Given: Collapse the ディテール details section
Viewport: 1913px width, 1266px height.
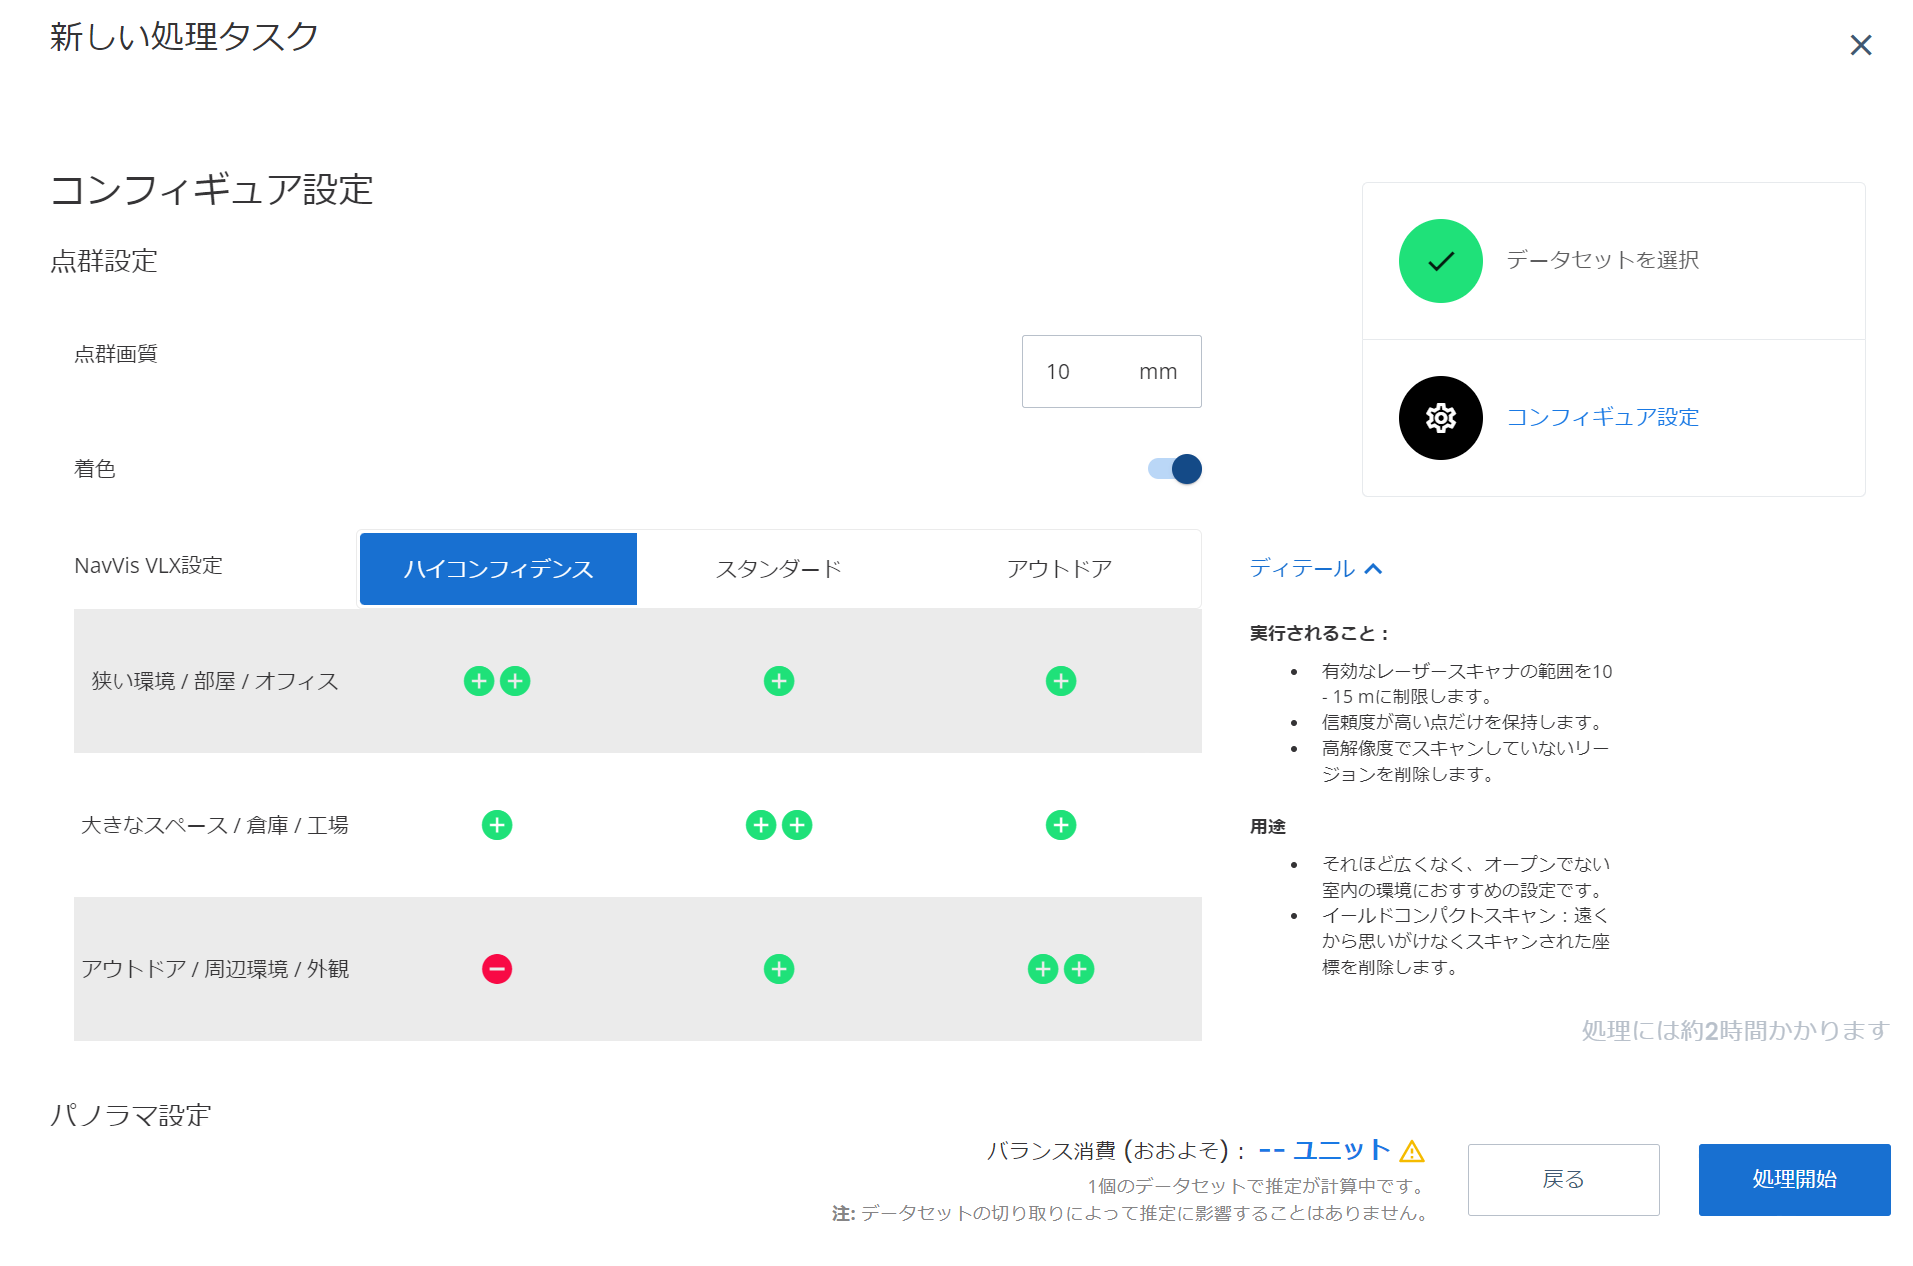Looking at the screenshot, I should (x=1316, y=569).
